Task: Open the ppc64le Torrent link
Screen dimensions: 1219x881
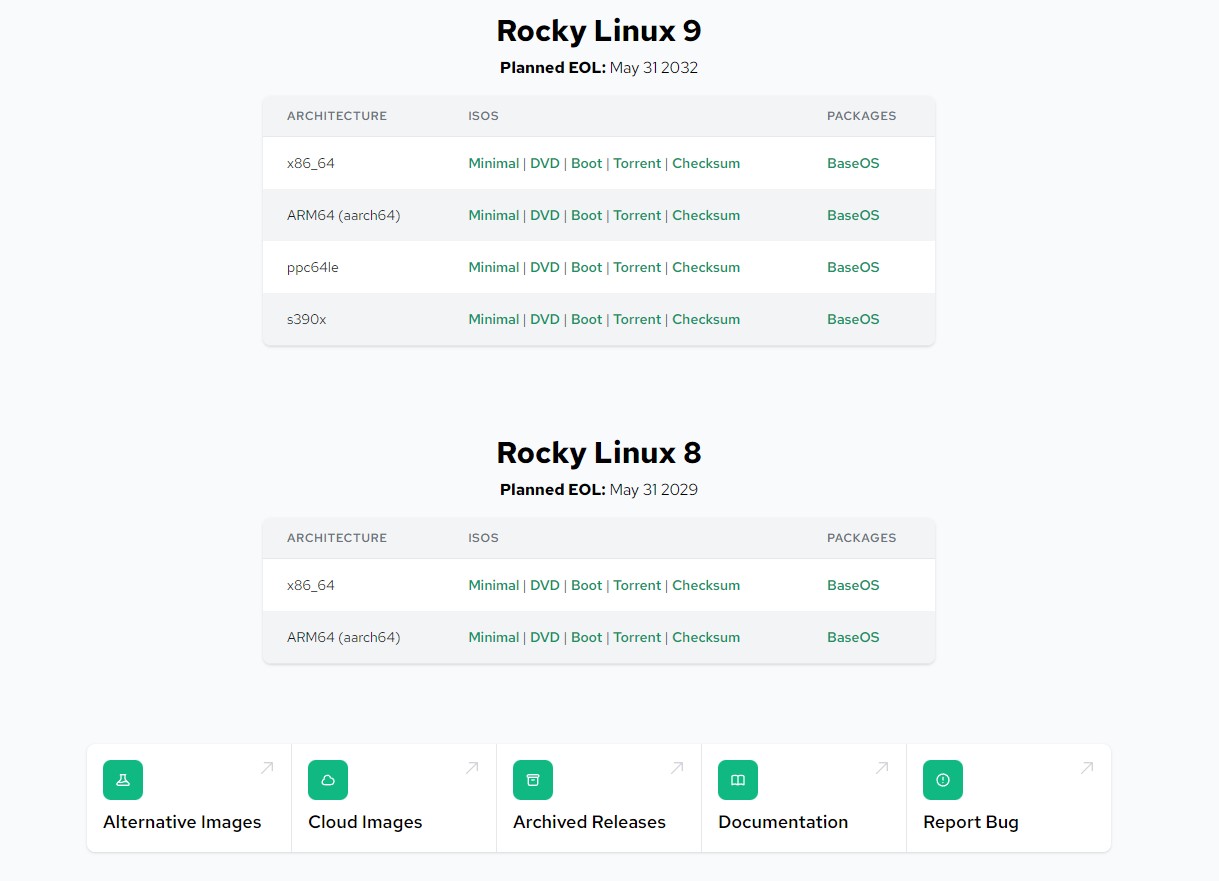Action: point(637,267)
